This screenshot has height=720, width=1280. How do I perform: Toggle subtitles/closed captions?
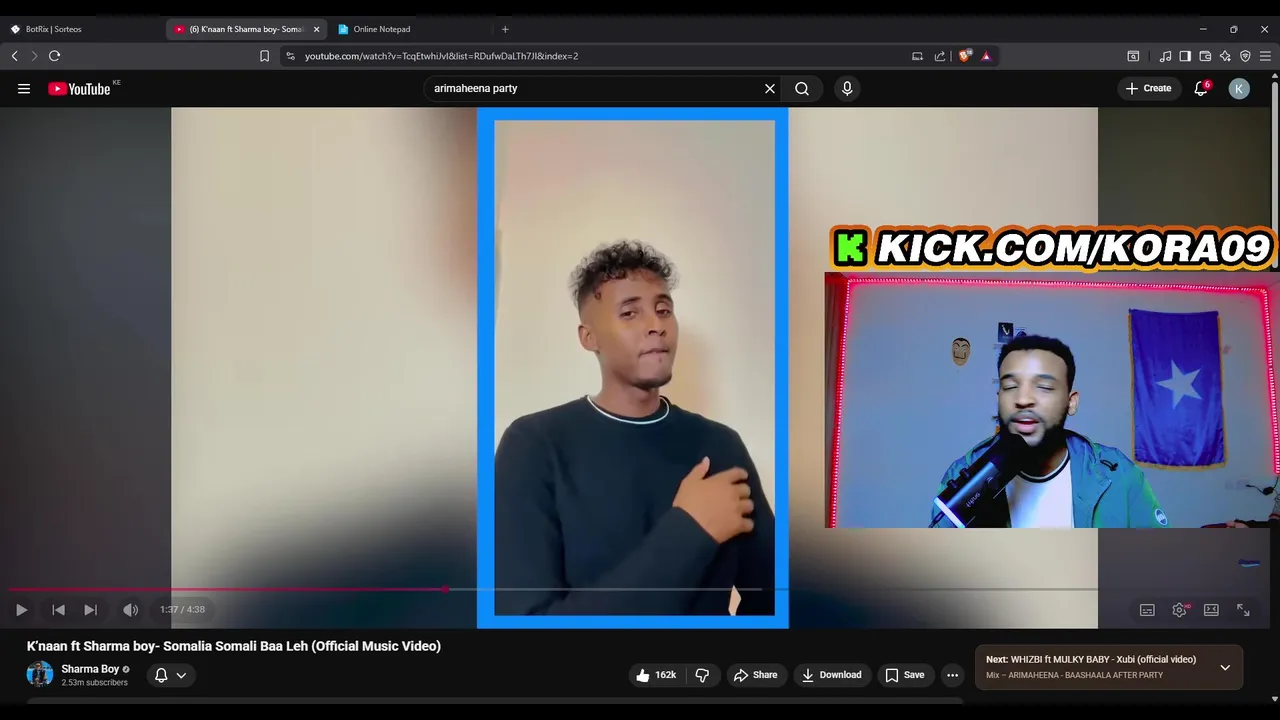[1147, 610]
